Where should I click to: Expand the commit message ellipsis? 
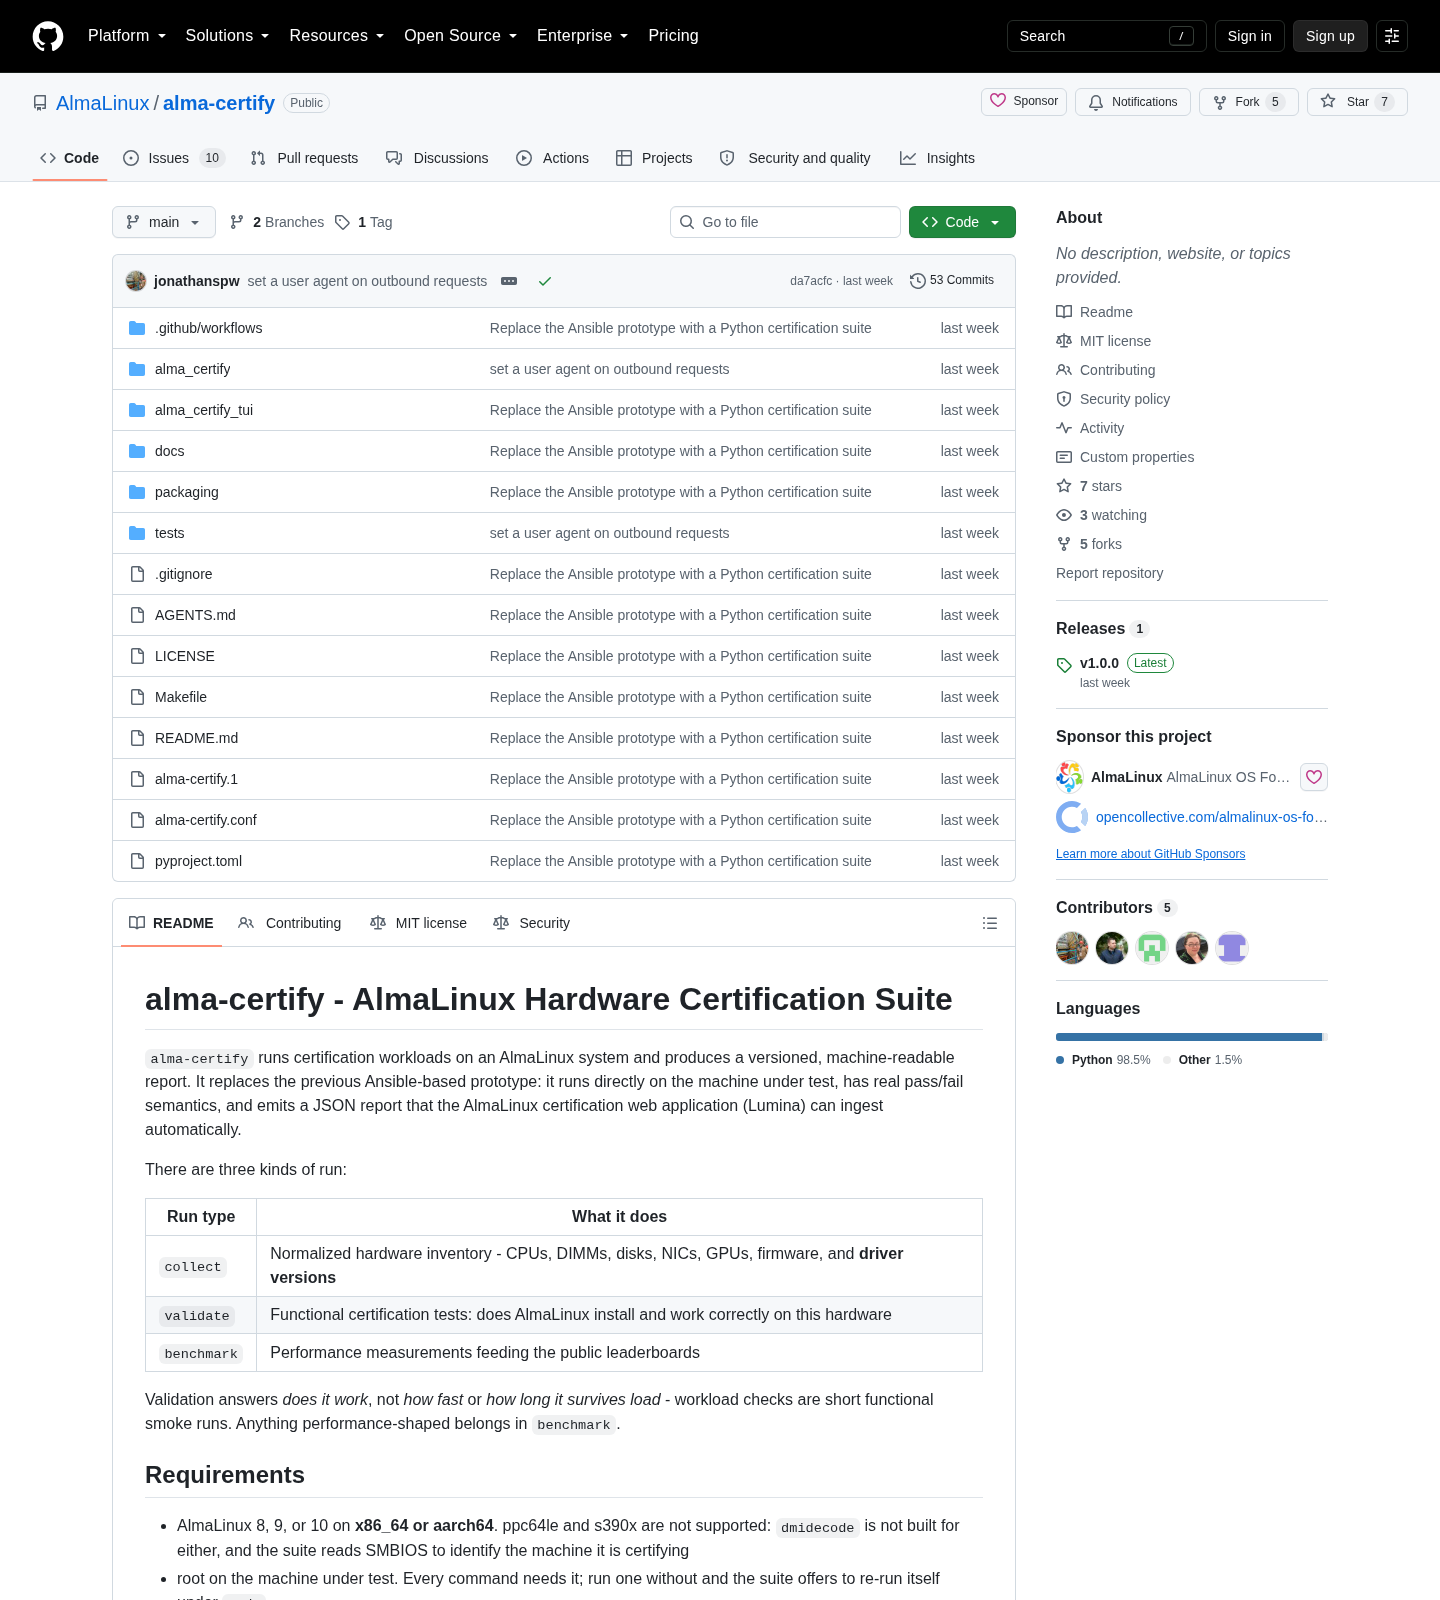pyautogui.click(x=509, y=281)
